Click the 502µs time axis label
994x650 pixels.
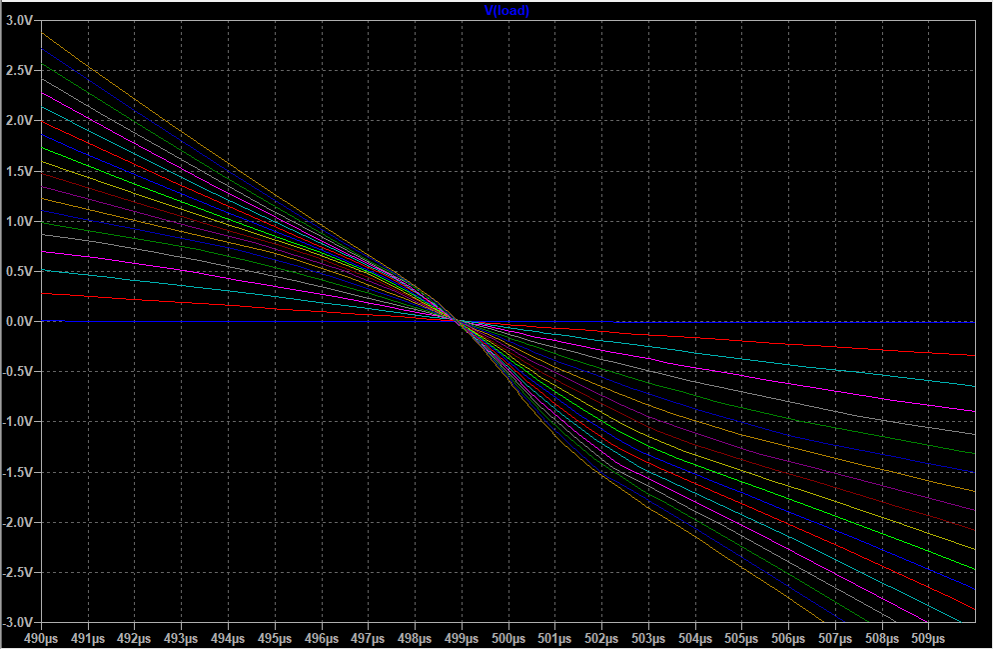(602, 639)
